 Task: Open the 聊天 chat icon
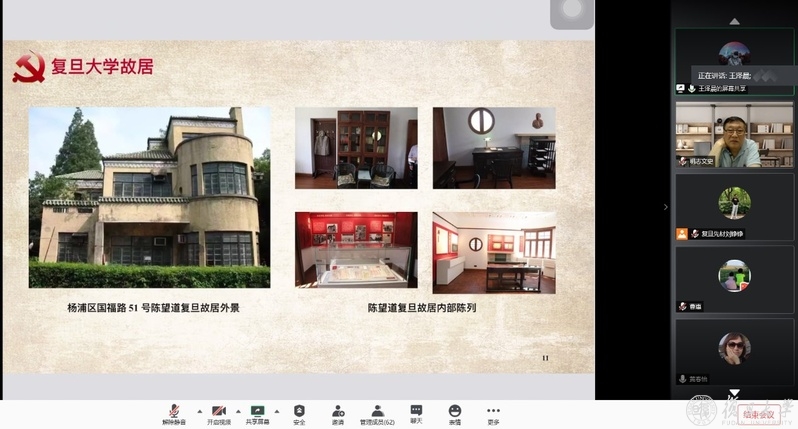click(x=416, y=412)
